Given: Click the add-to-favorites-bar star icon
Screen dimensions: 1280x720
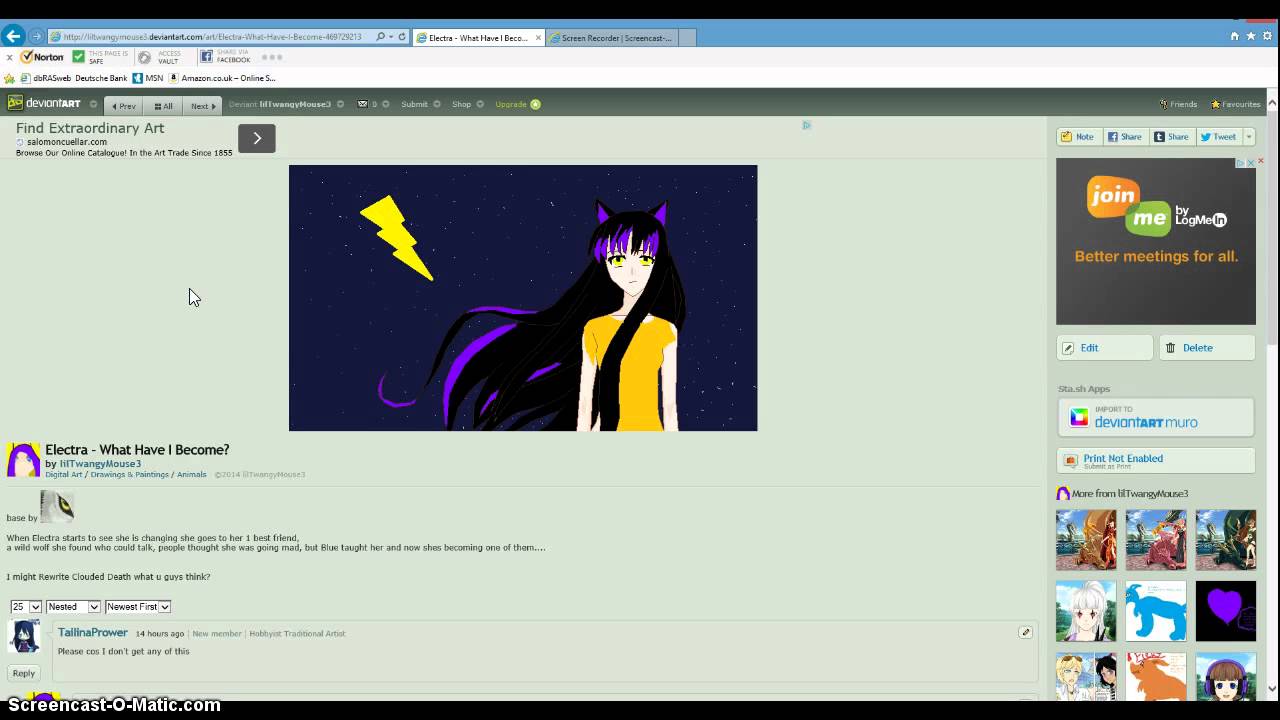Looking at the screenshot, I should [x=10, y=78].
